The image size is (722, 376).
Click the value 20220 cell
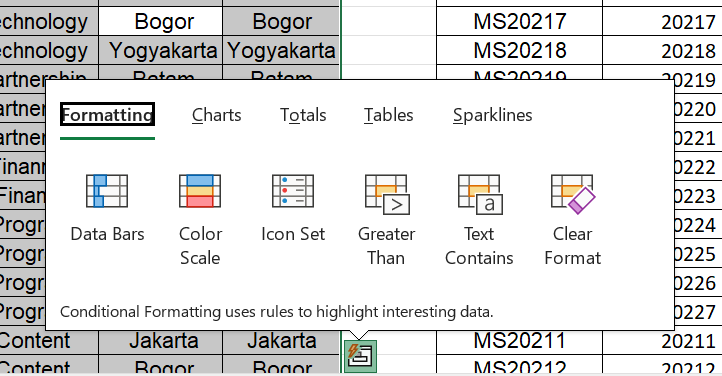pyautogui.click(x=698, y=109)
